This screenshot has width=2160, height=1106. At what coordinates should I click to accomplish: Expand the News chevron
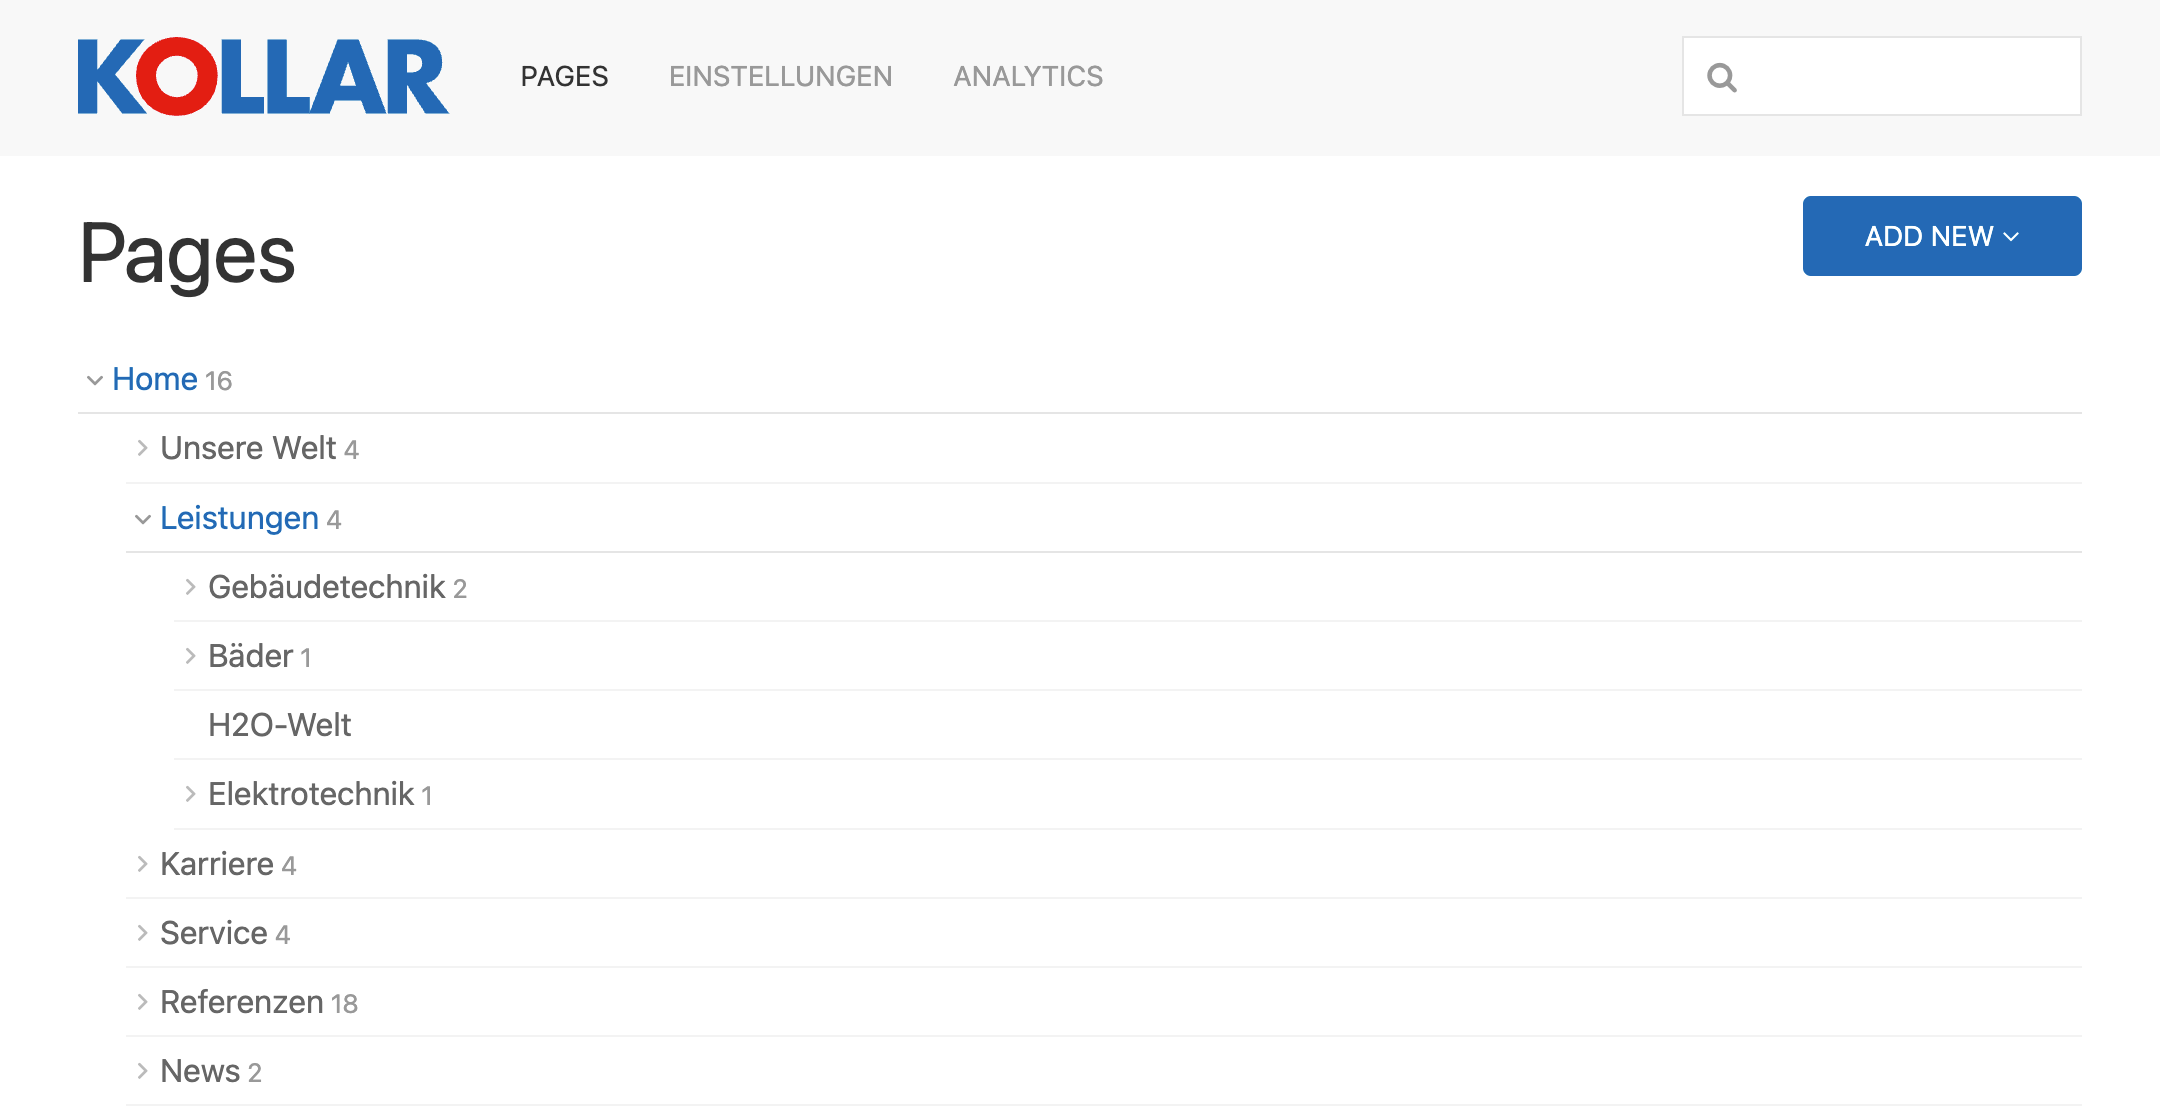point(142,1071)
